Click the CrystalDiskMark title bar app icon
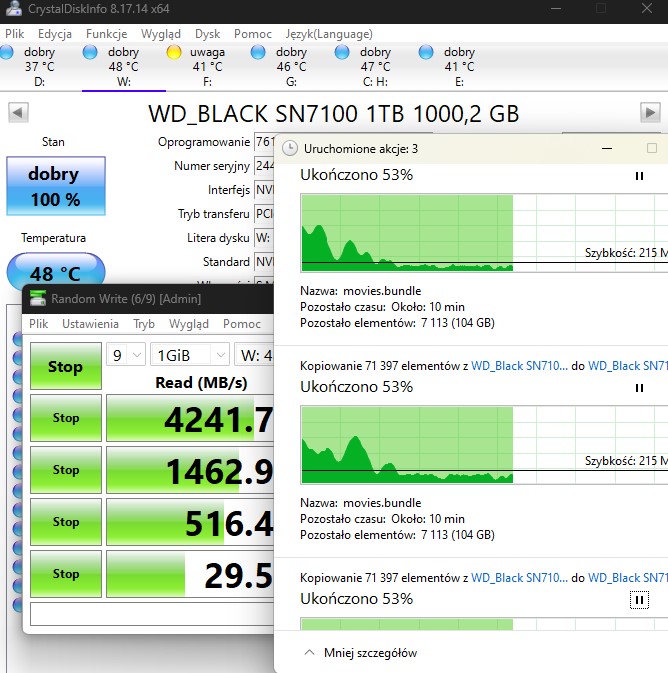Image resolution: width=668 pixels, height=673 pixels. [x=38, y=298]
